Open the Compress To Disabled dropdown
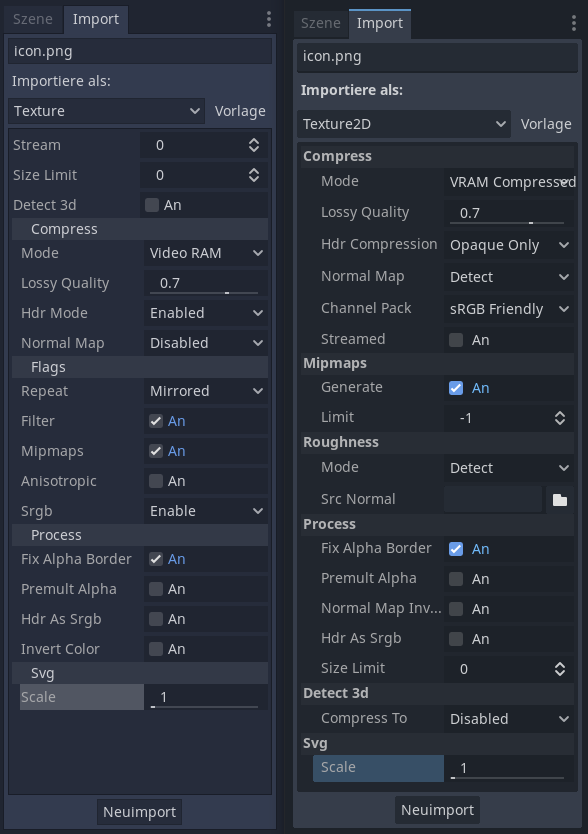The image size is (588, 834). pyautogui.click(x=509, y=718)
